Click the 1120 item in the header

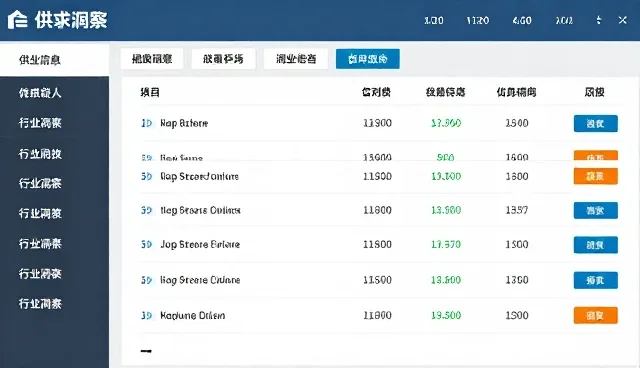478,20
